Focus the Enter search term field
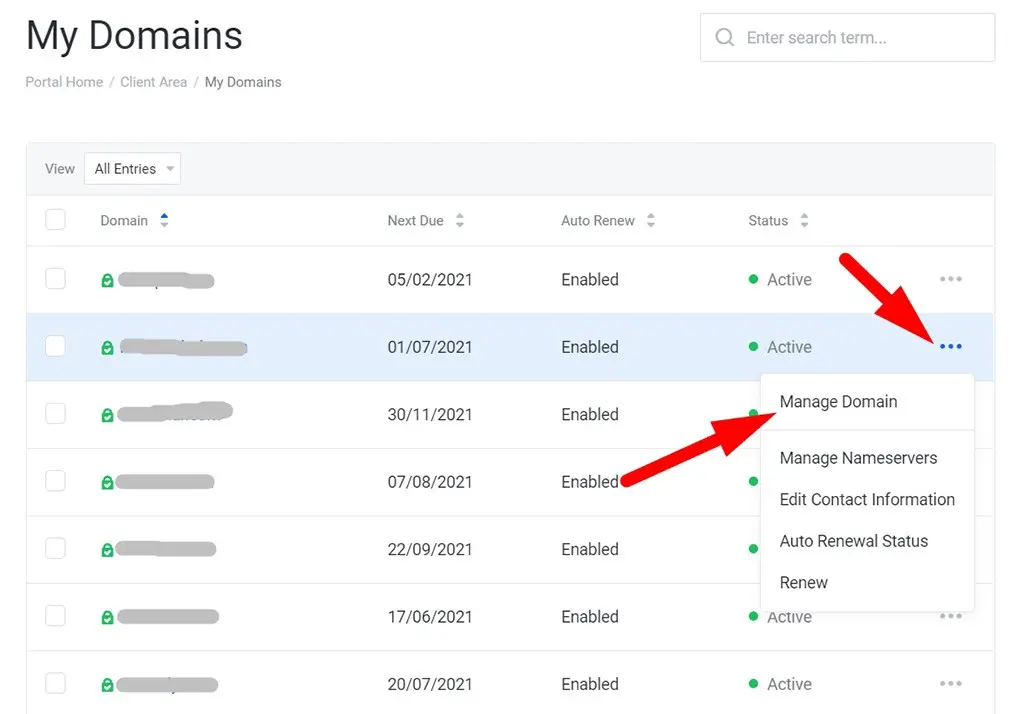 click(x=847, y=37)
